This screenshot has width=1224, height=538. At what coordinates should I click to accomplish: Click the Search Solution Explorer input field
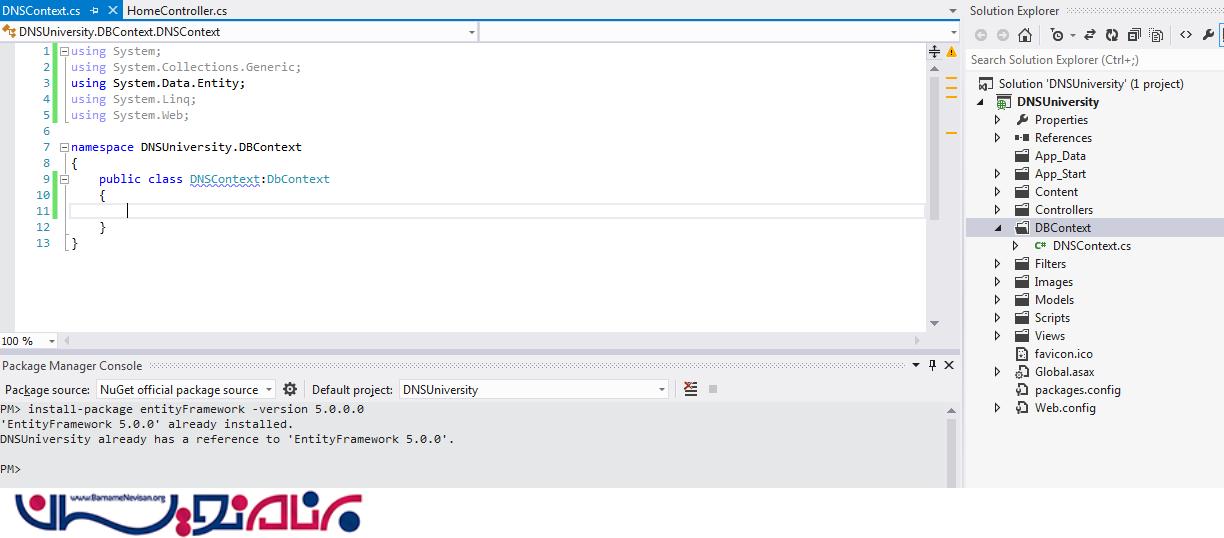tap(1090, 60)
